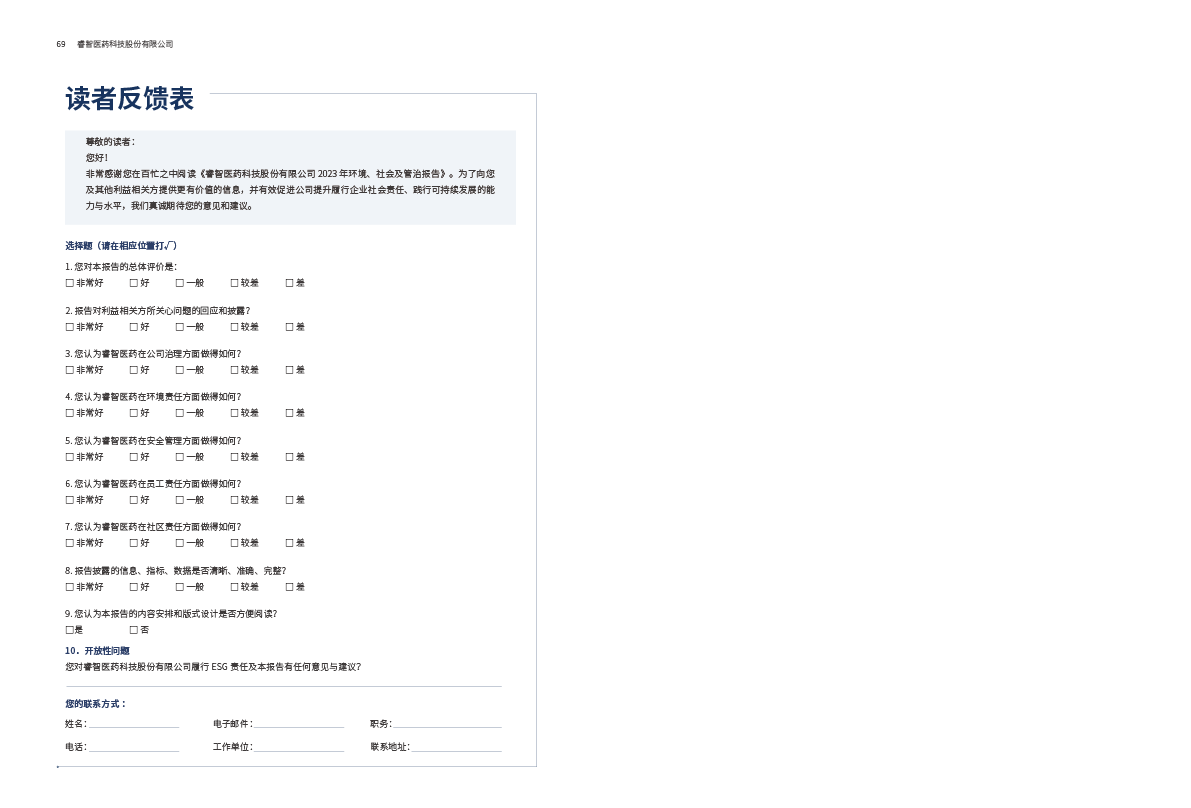
Task: Select '一般' for question 3
Action: tap(179, 370)
